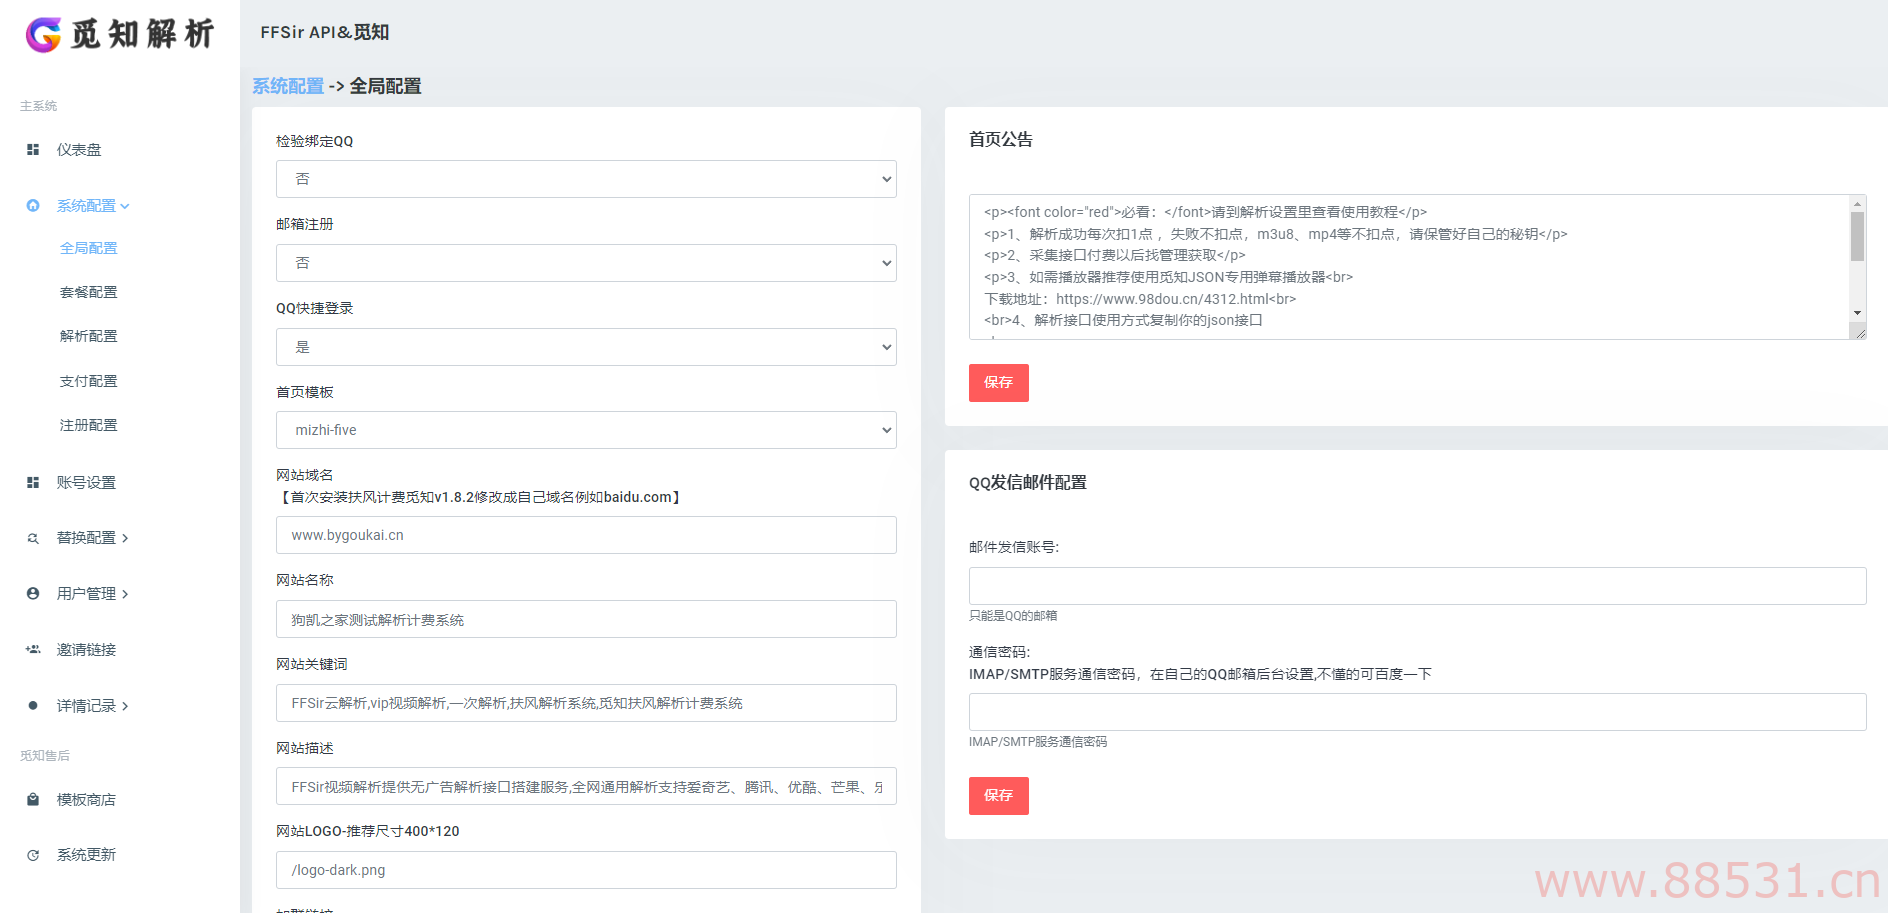Image resolution: width=1888 pixels, height=913 pixels.
Task: Click the 首页公告 card heading
Action: pyautogui.click(x=1001, y=139)
